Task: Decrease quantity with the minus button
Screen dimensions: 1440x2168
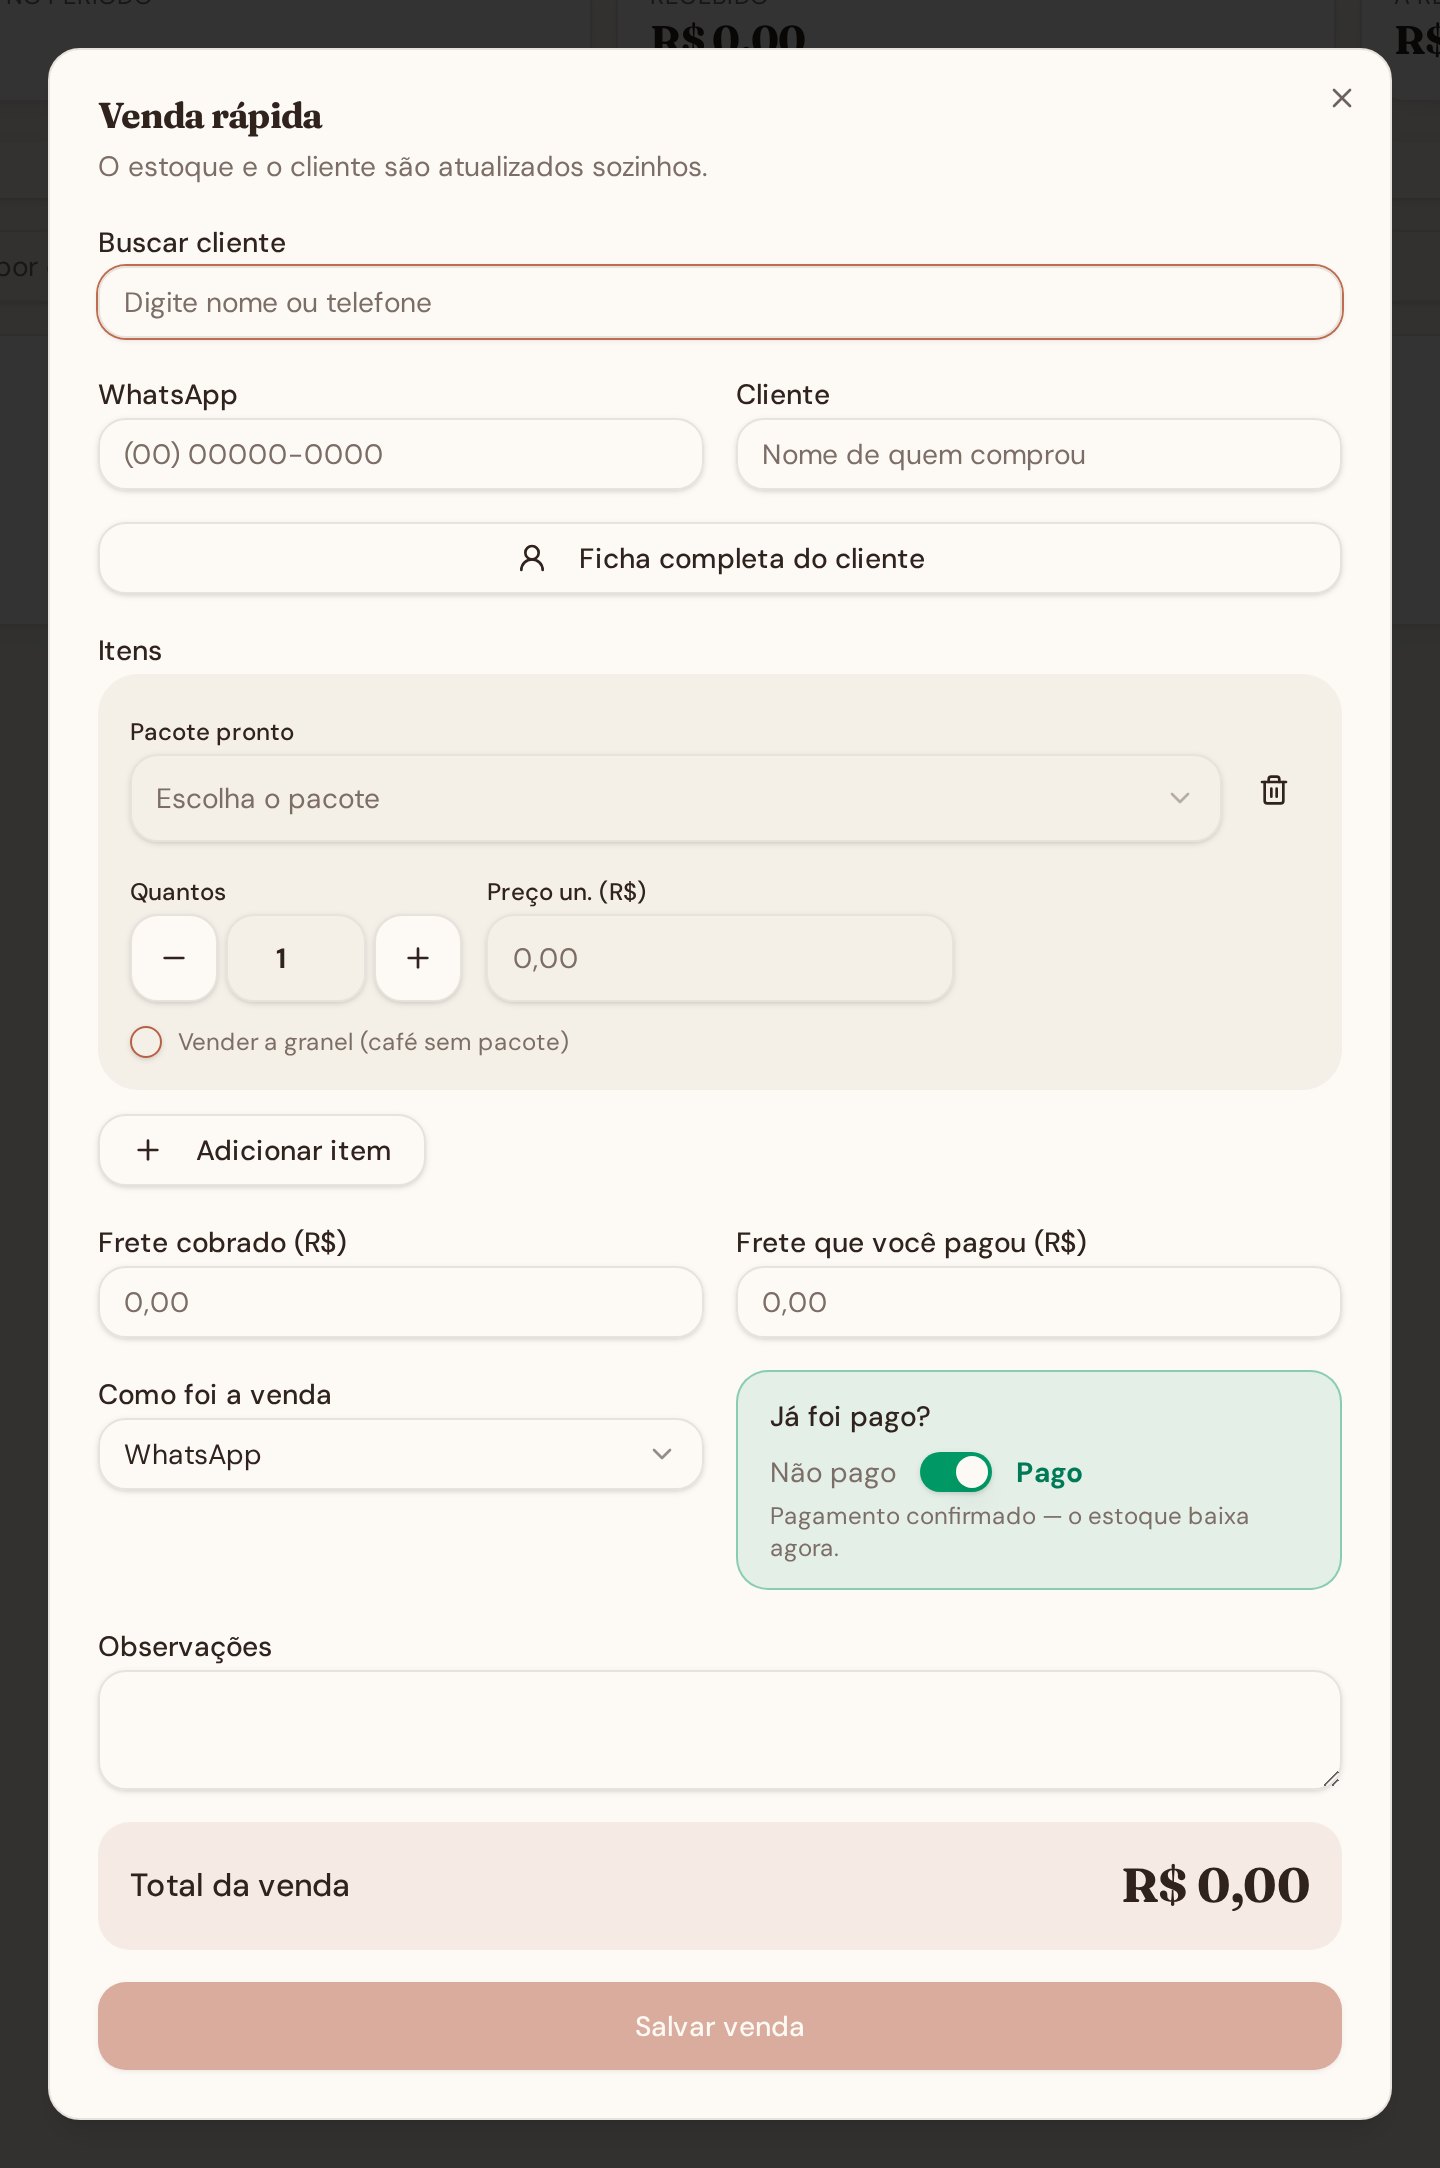Action: click(x=174, y=958)
